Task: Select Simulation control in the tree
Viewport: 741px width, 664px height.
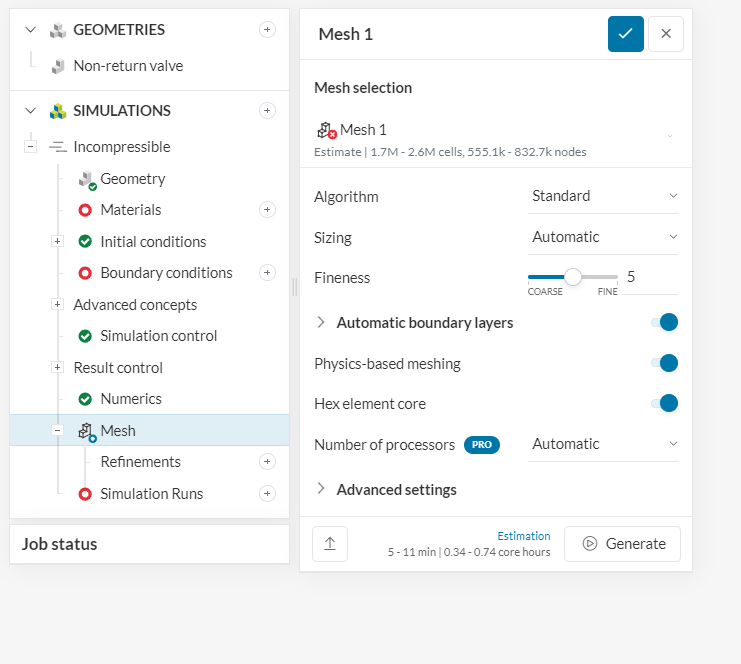Action: click(158, 336)
